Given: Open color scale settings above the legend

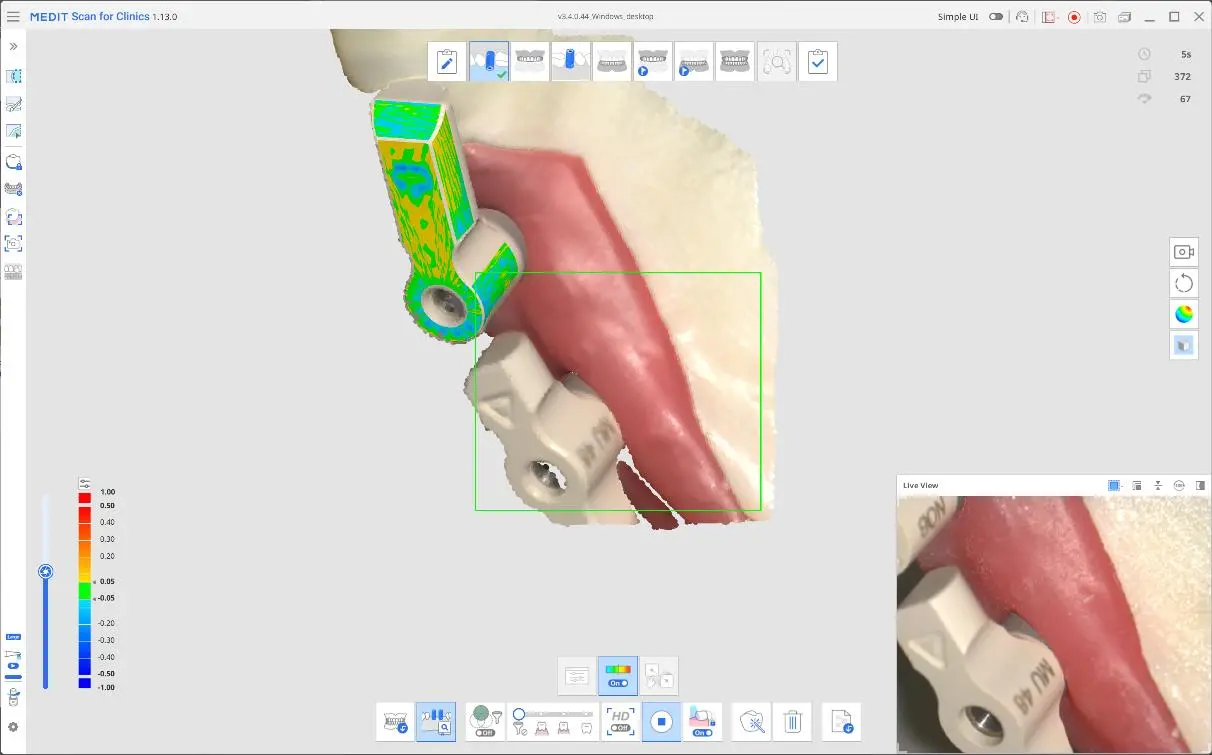Looking at the screenshot, I should 85,483.
